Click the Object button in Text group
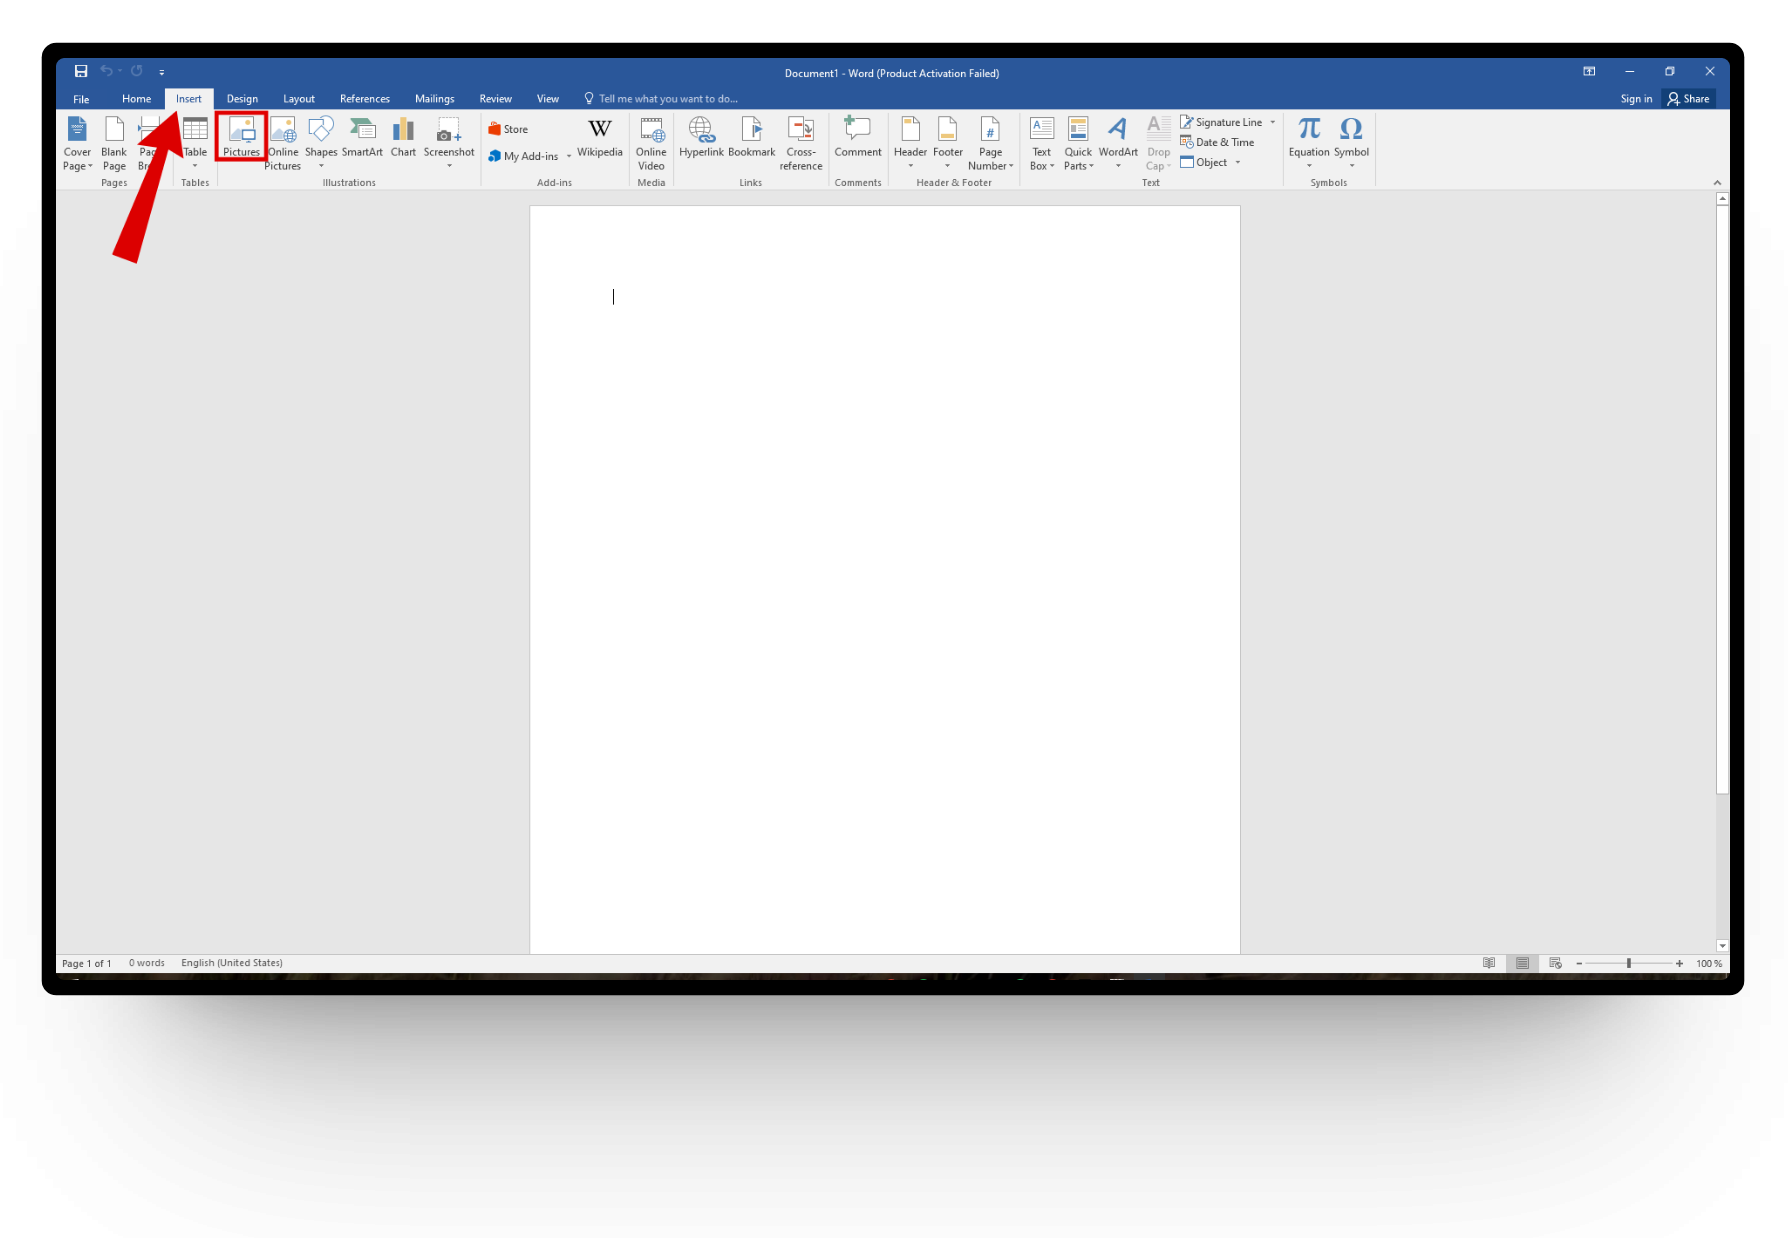The image size is (1788, 1238). coord(1204,162)
